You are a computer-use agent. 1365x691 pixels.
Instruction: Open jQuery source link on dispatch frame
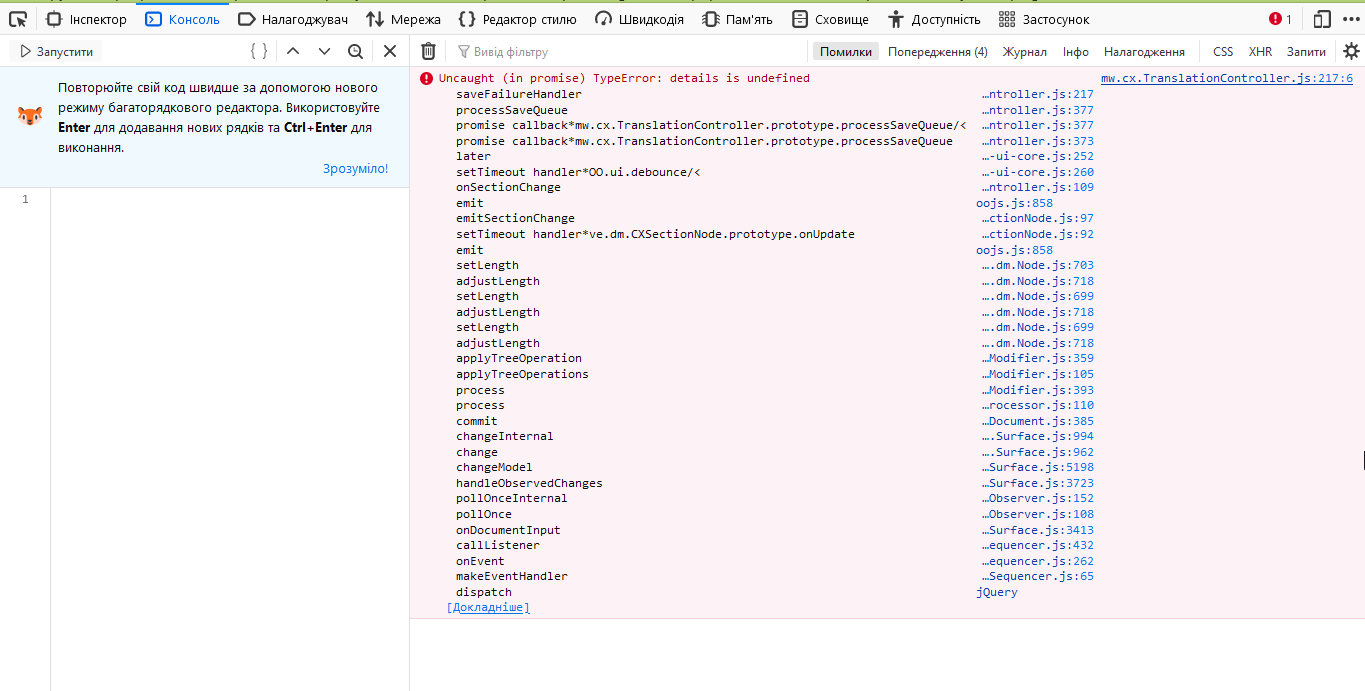[x=997, y=592]
